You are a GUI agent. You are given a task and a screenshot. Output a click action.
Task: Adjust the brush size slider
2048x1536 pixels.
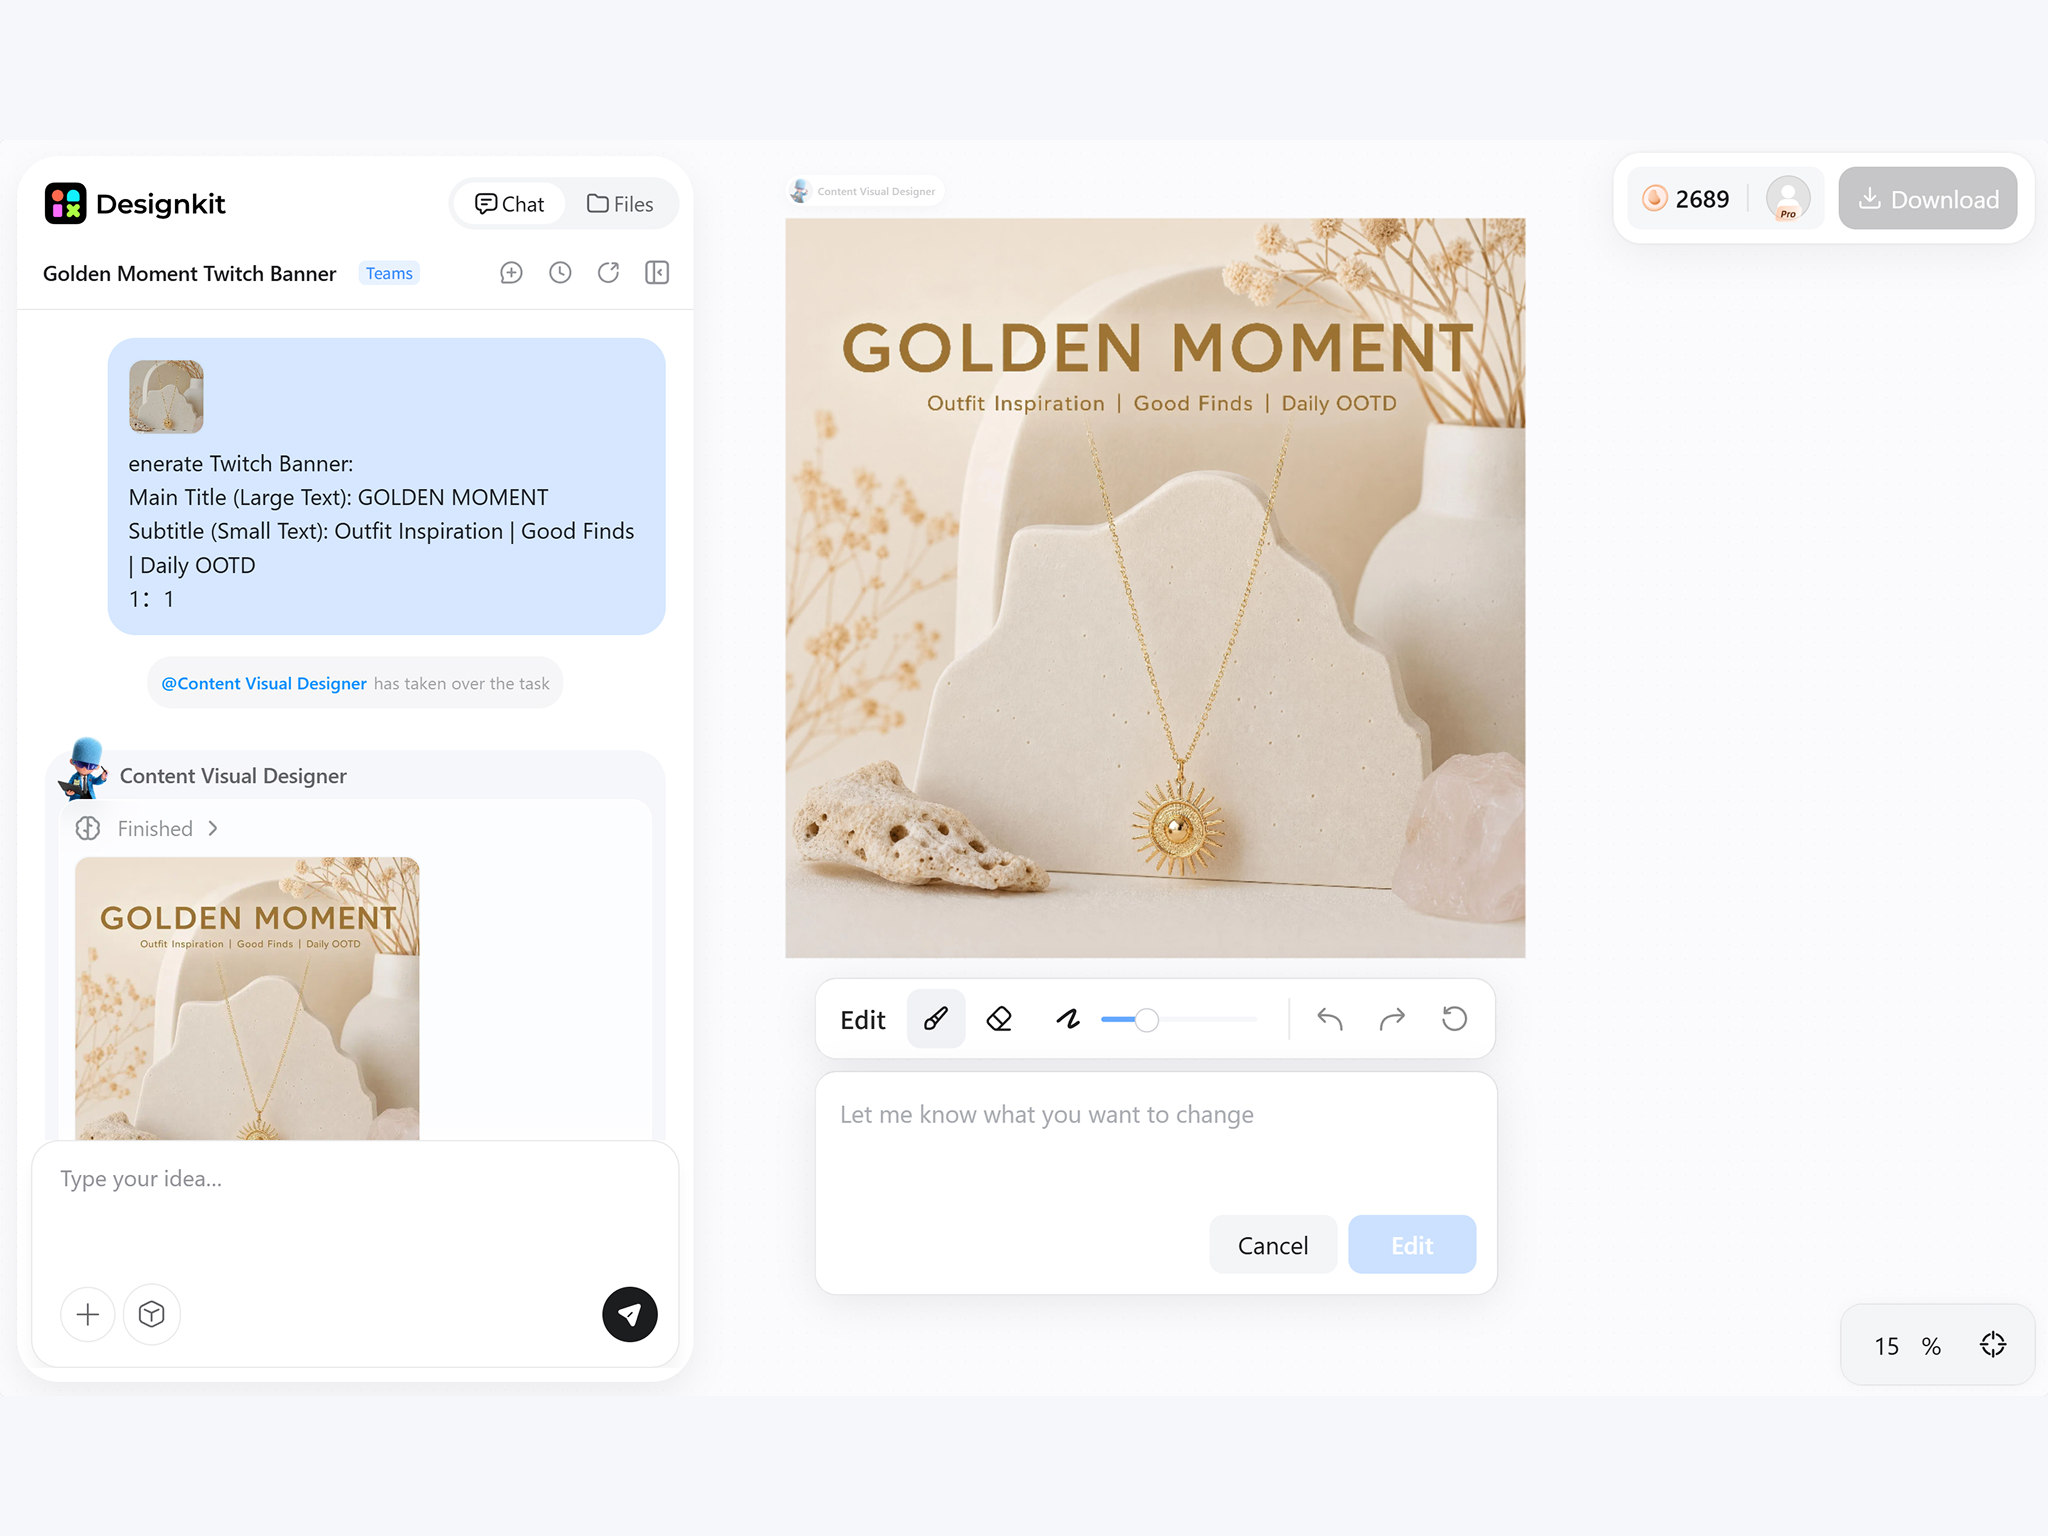point(1178,1019)
